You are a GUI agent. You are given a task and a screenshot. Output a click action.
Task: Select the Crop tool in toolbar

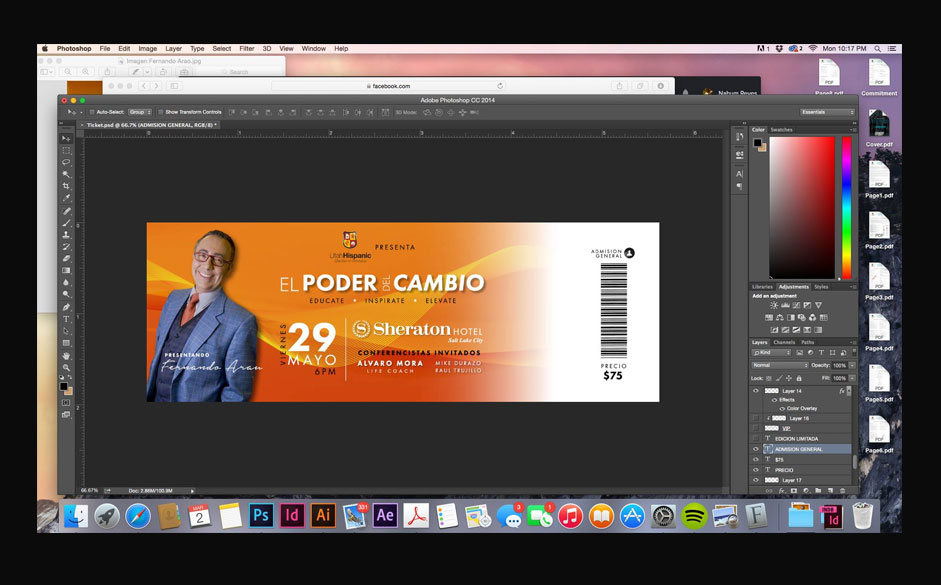point(67,186)
